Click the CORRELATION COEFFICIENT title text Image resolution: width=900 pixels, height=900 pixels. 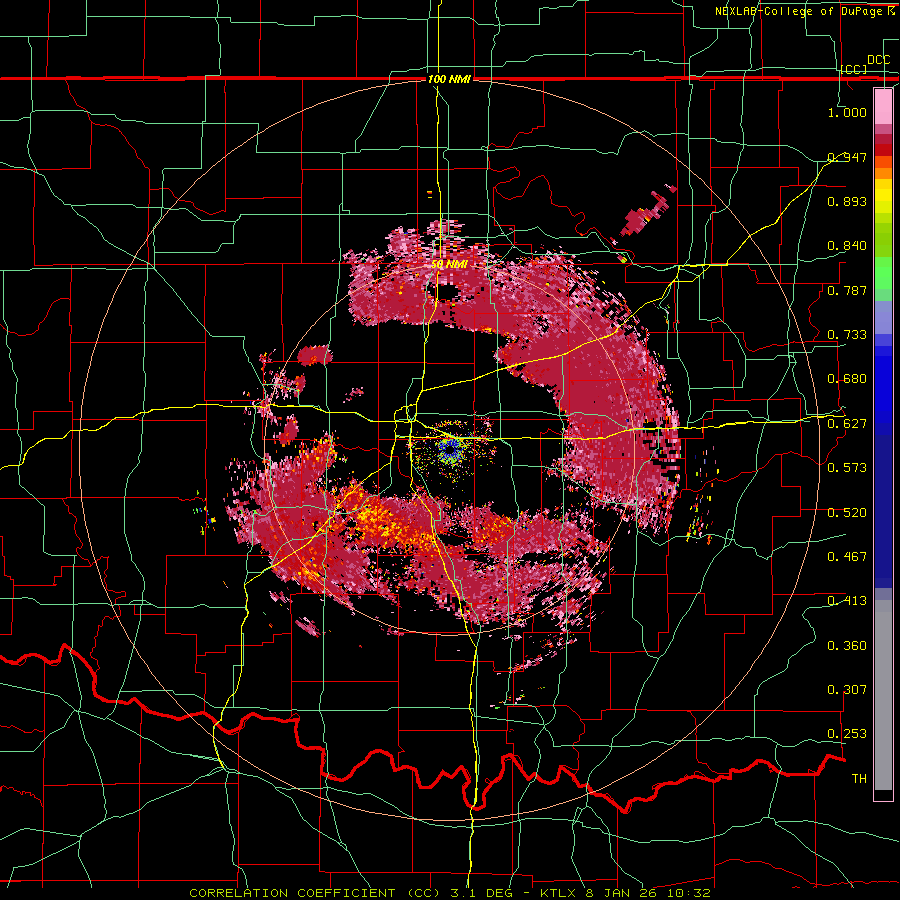(x=292, y=893)
